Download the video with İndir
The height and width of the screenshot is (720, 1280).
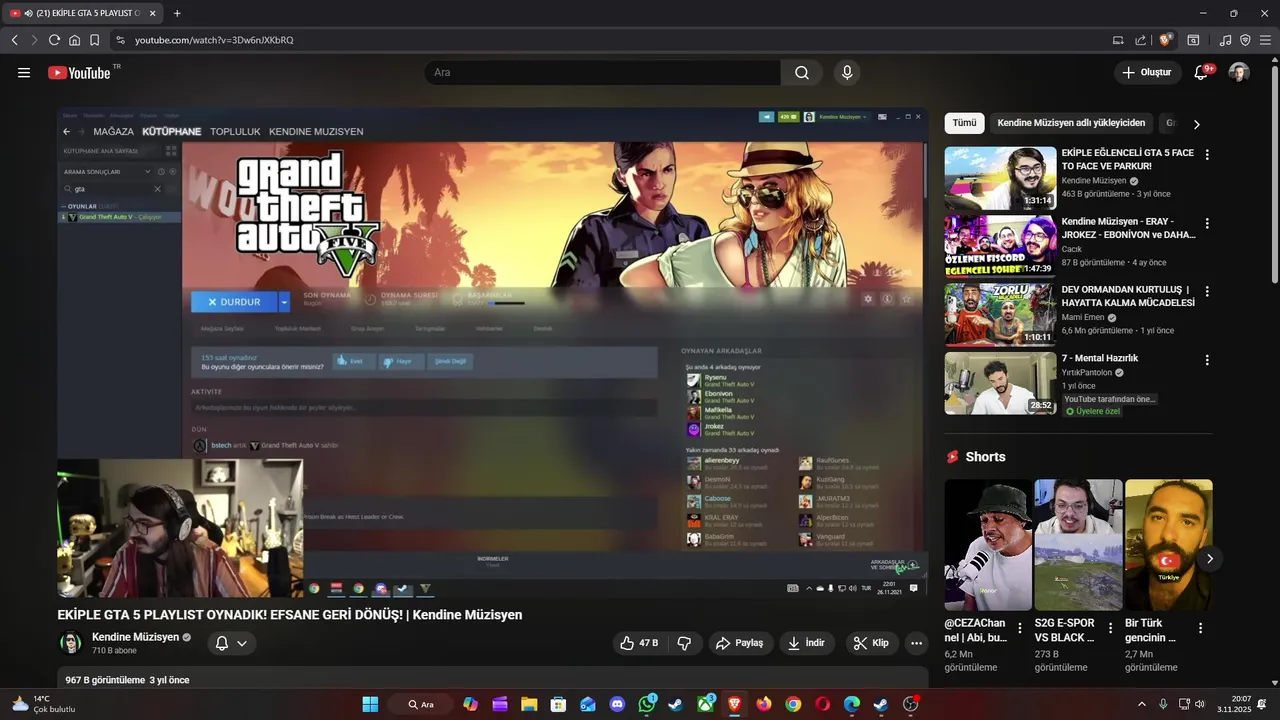pyautogui.click(x=806, y=643)
